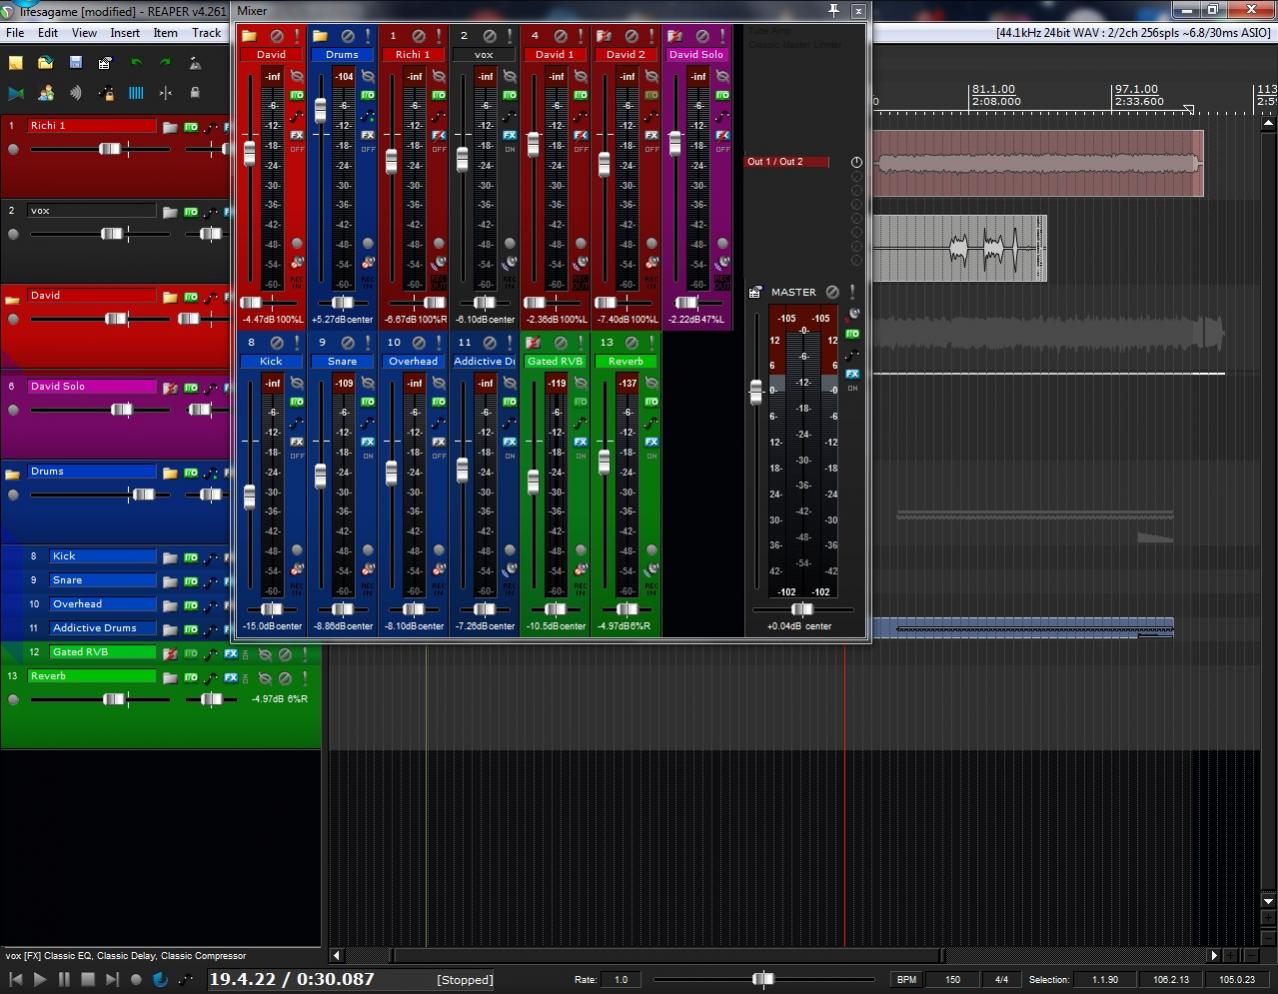The width and height of the screenshot is (1278, 994).
Task: Pin the Mixer window with pushpin icon
Action: [833, 11]
